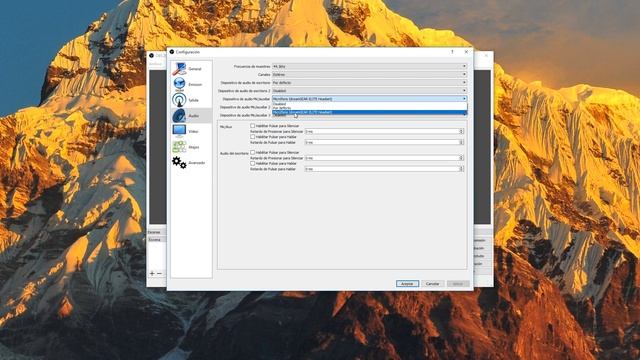Enable Audio del escritorio 'Pulsar para Hablar' checkbox
The width and height of the screenshot is (640, 360).
tap(253, 163)
